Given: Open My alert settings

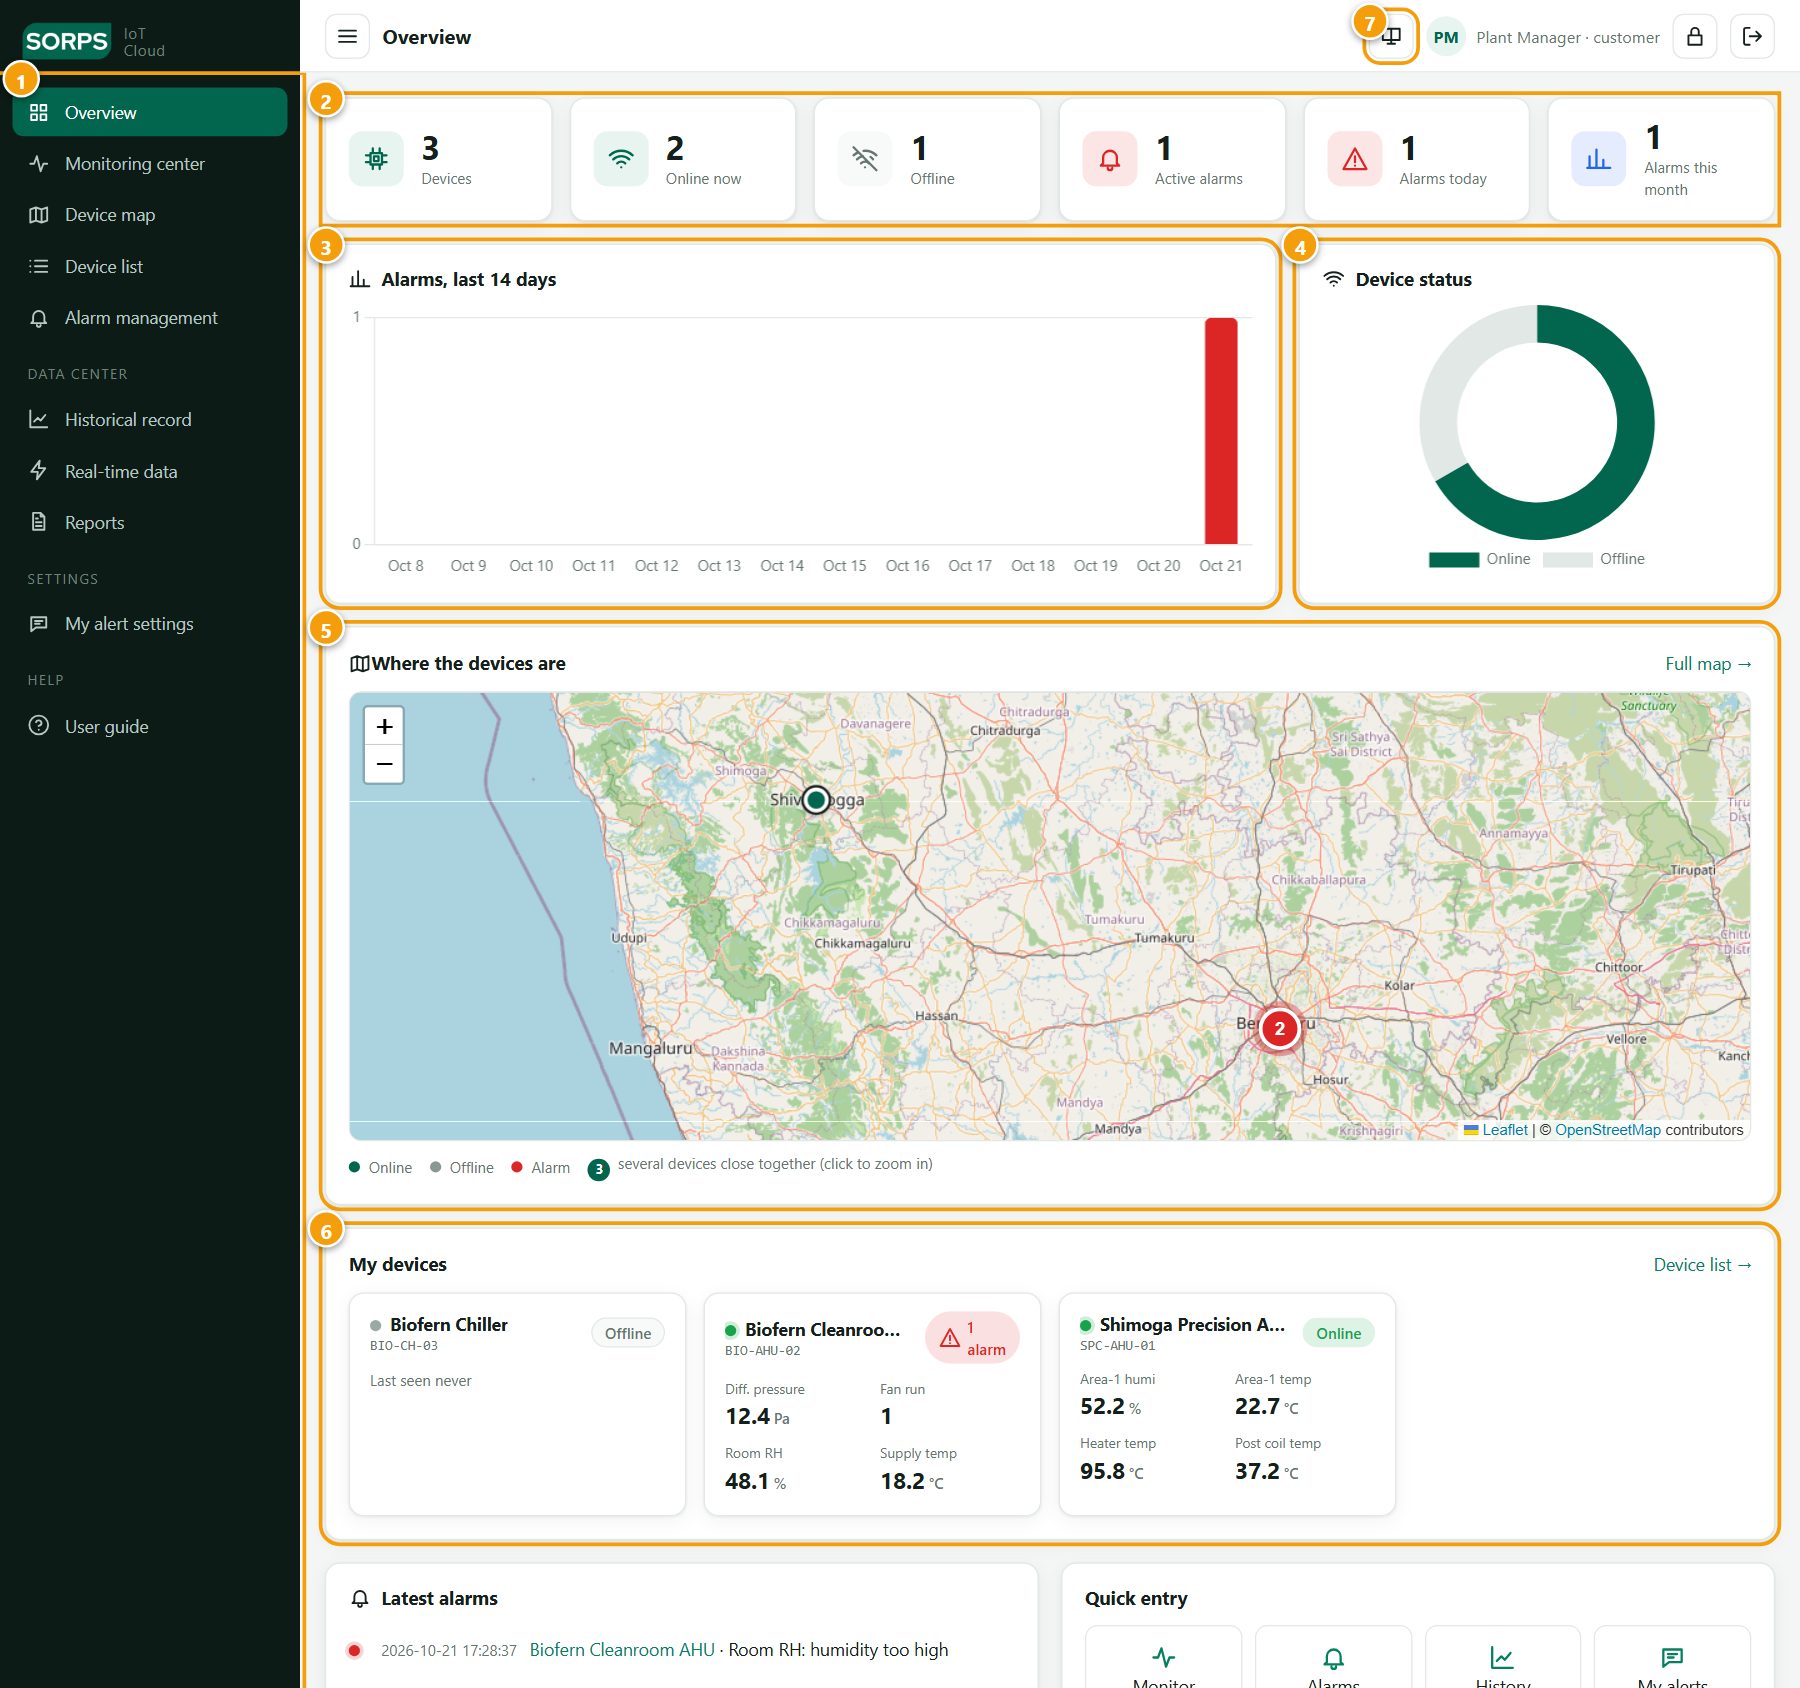Looking at the screenshot, I should 150,624.
